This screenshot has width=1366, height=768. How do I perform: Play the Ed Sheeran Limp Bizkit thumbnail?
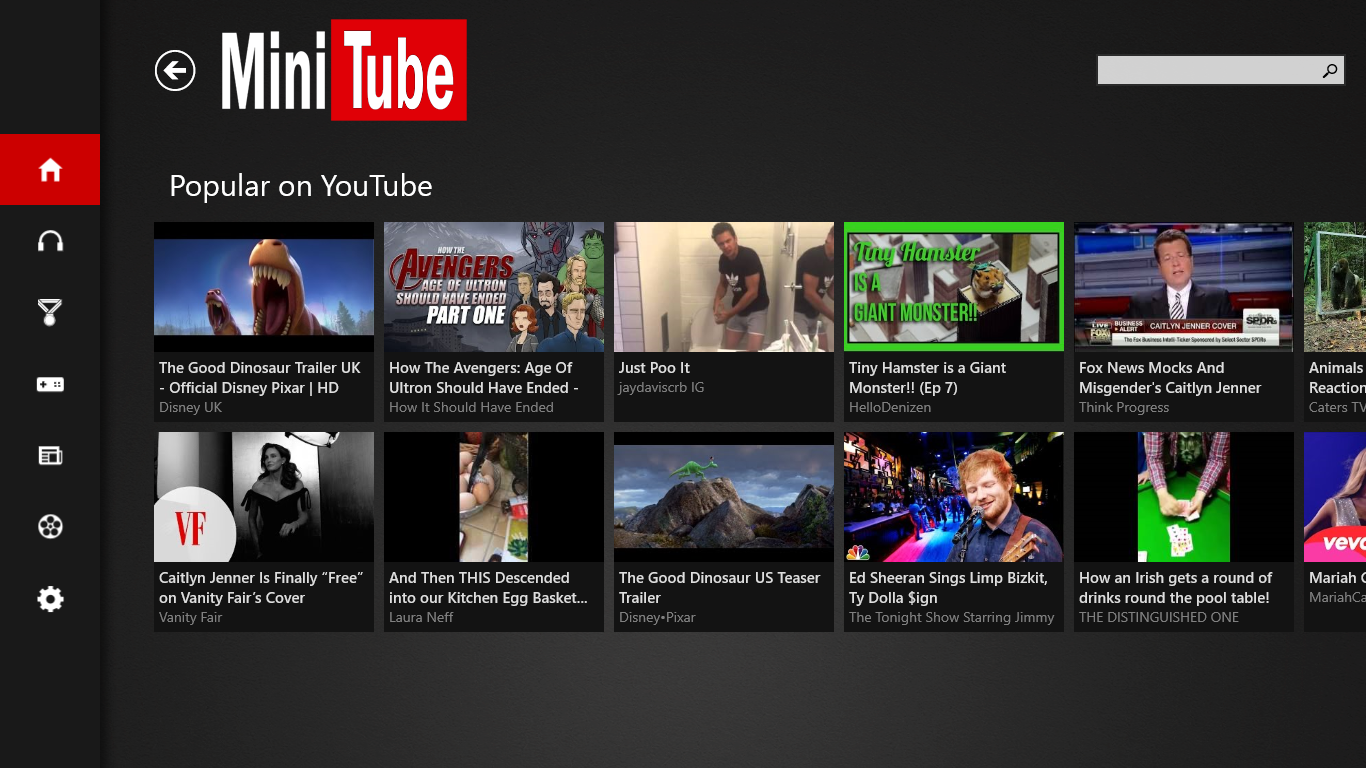pos(954,497)
